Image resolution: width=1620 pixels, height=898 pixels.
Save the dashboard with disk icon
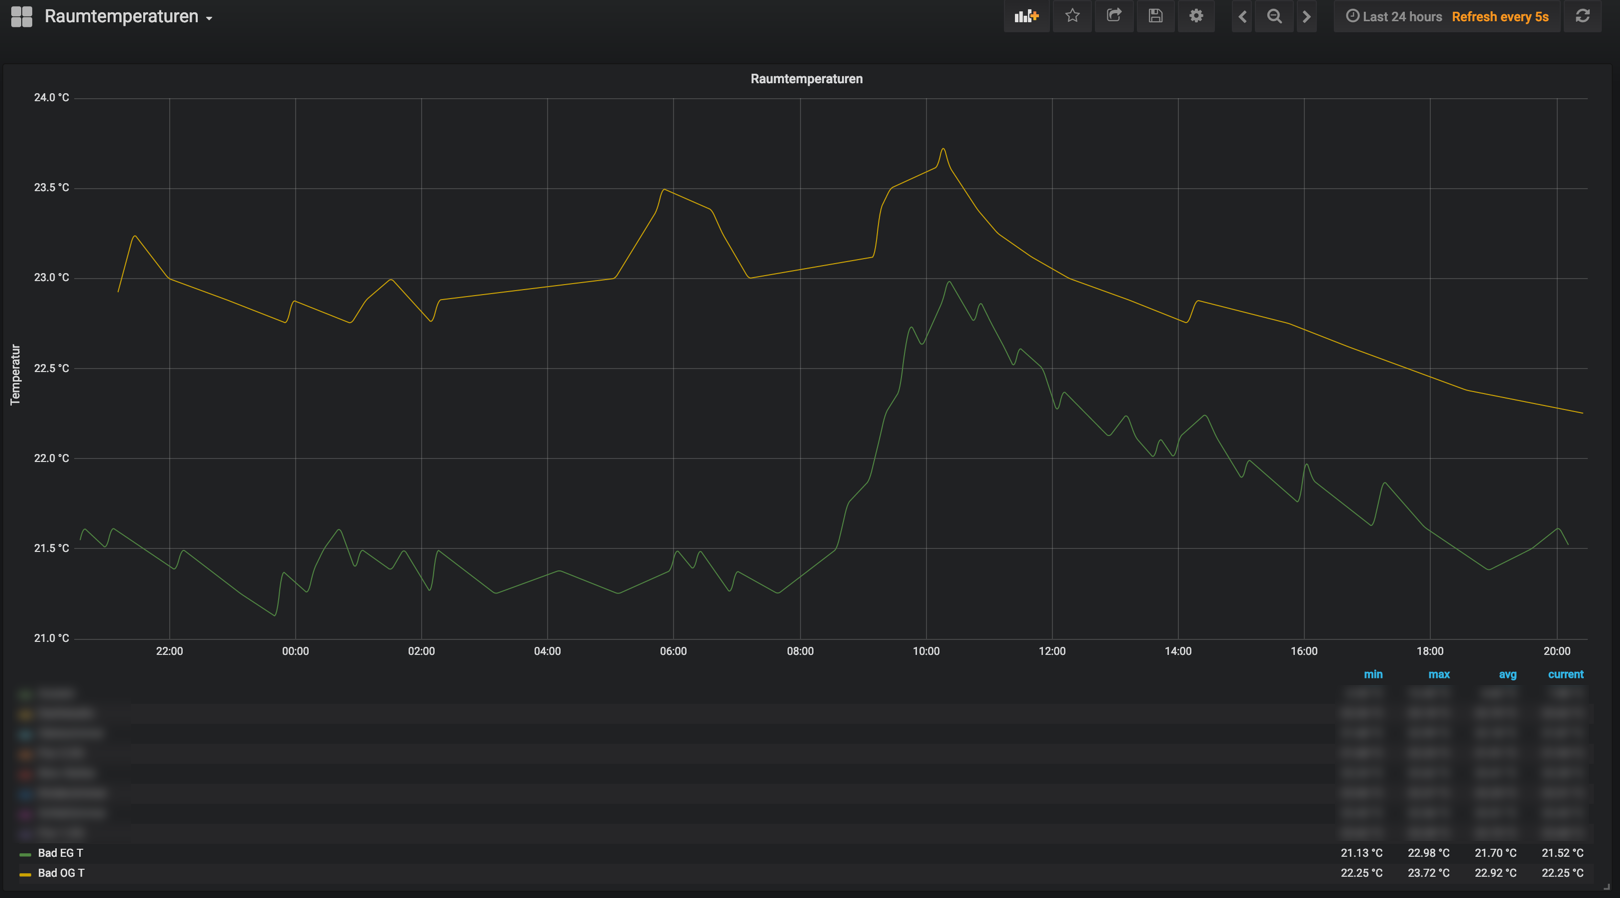1155,16
